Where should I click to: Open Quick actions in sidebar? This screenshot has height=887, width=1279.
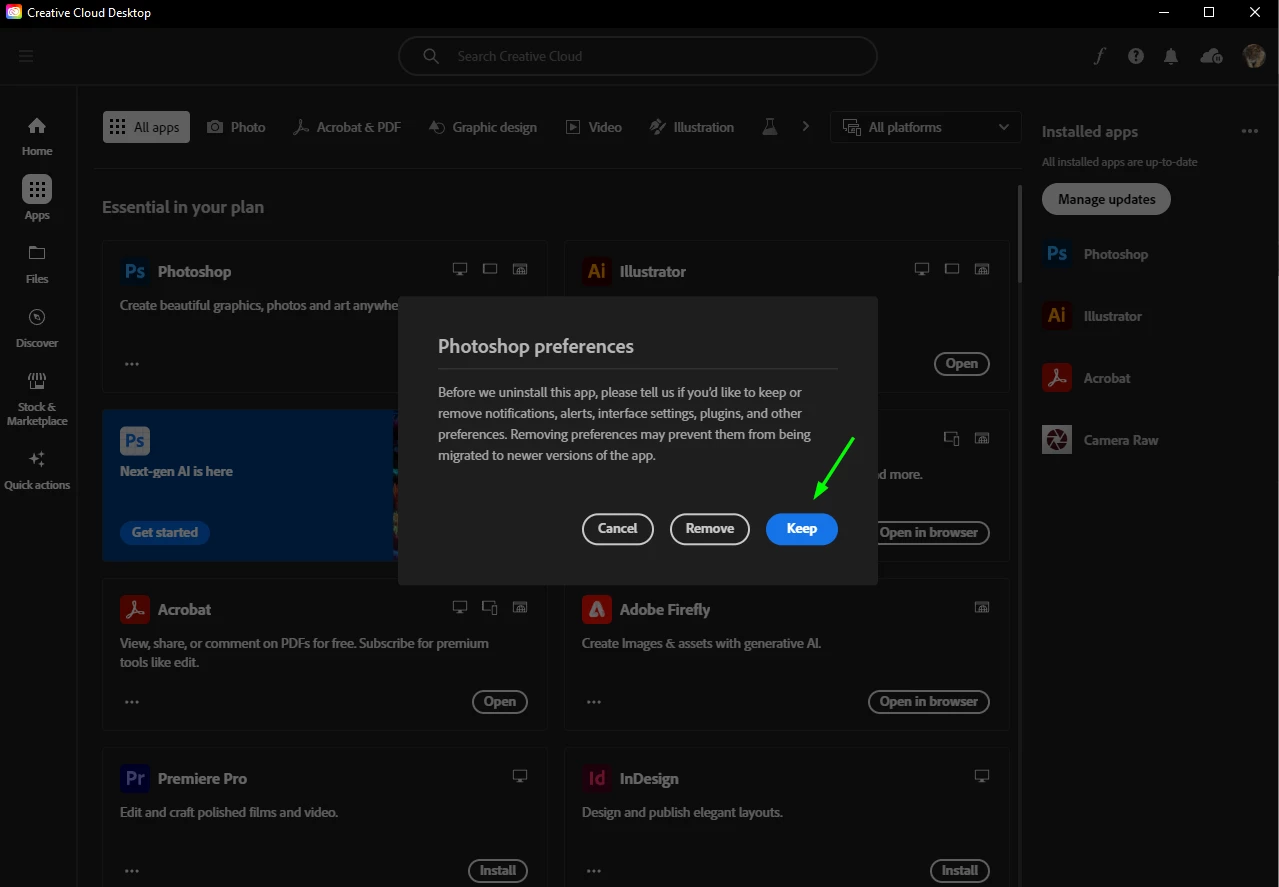tap(37, 470)
